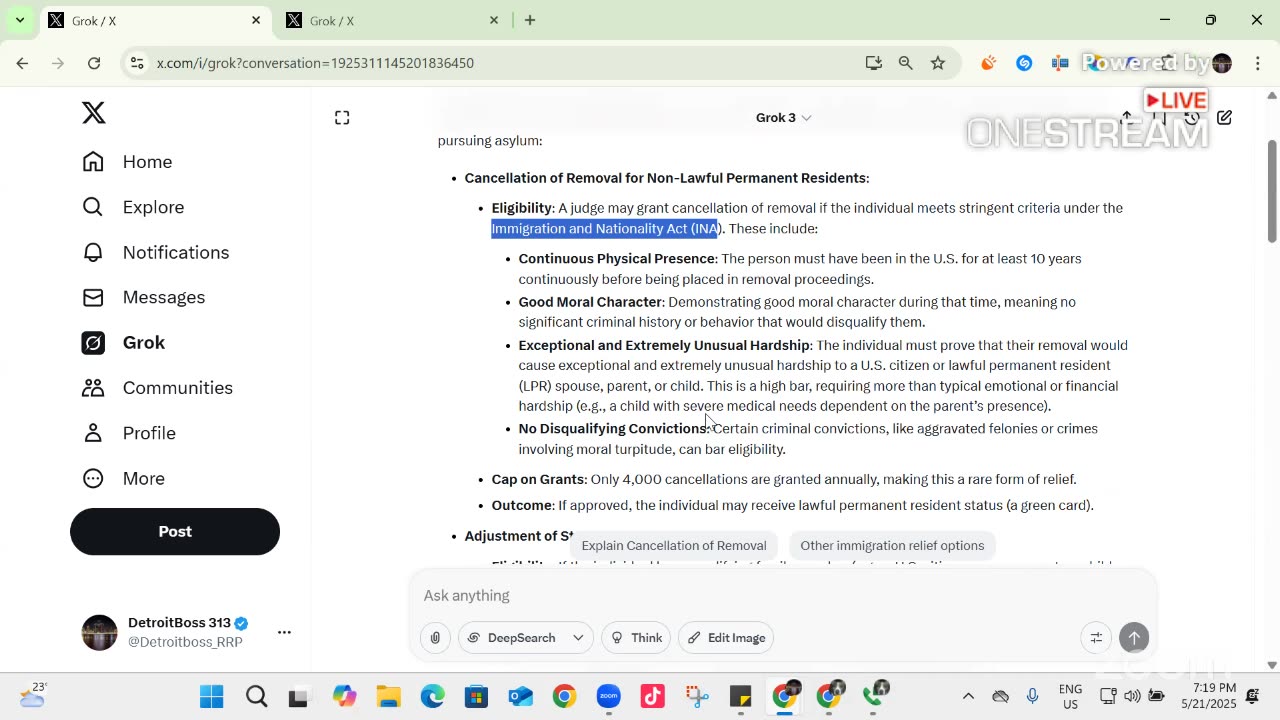Click the X logo in the sidebar
The height and width of the screenshot is (720, 1280).
pyautogui.click(x=94, y=113)
